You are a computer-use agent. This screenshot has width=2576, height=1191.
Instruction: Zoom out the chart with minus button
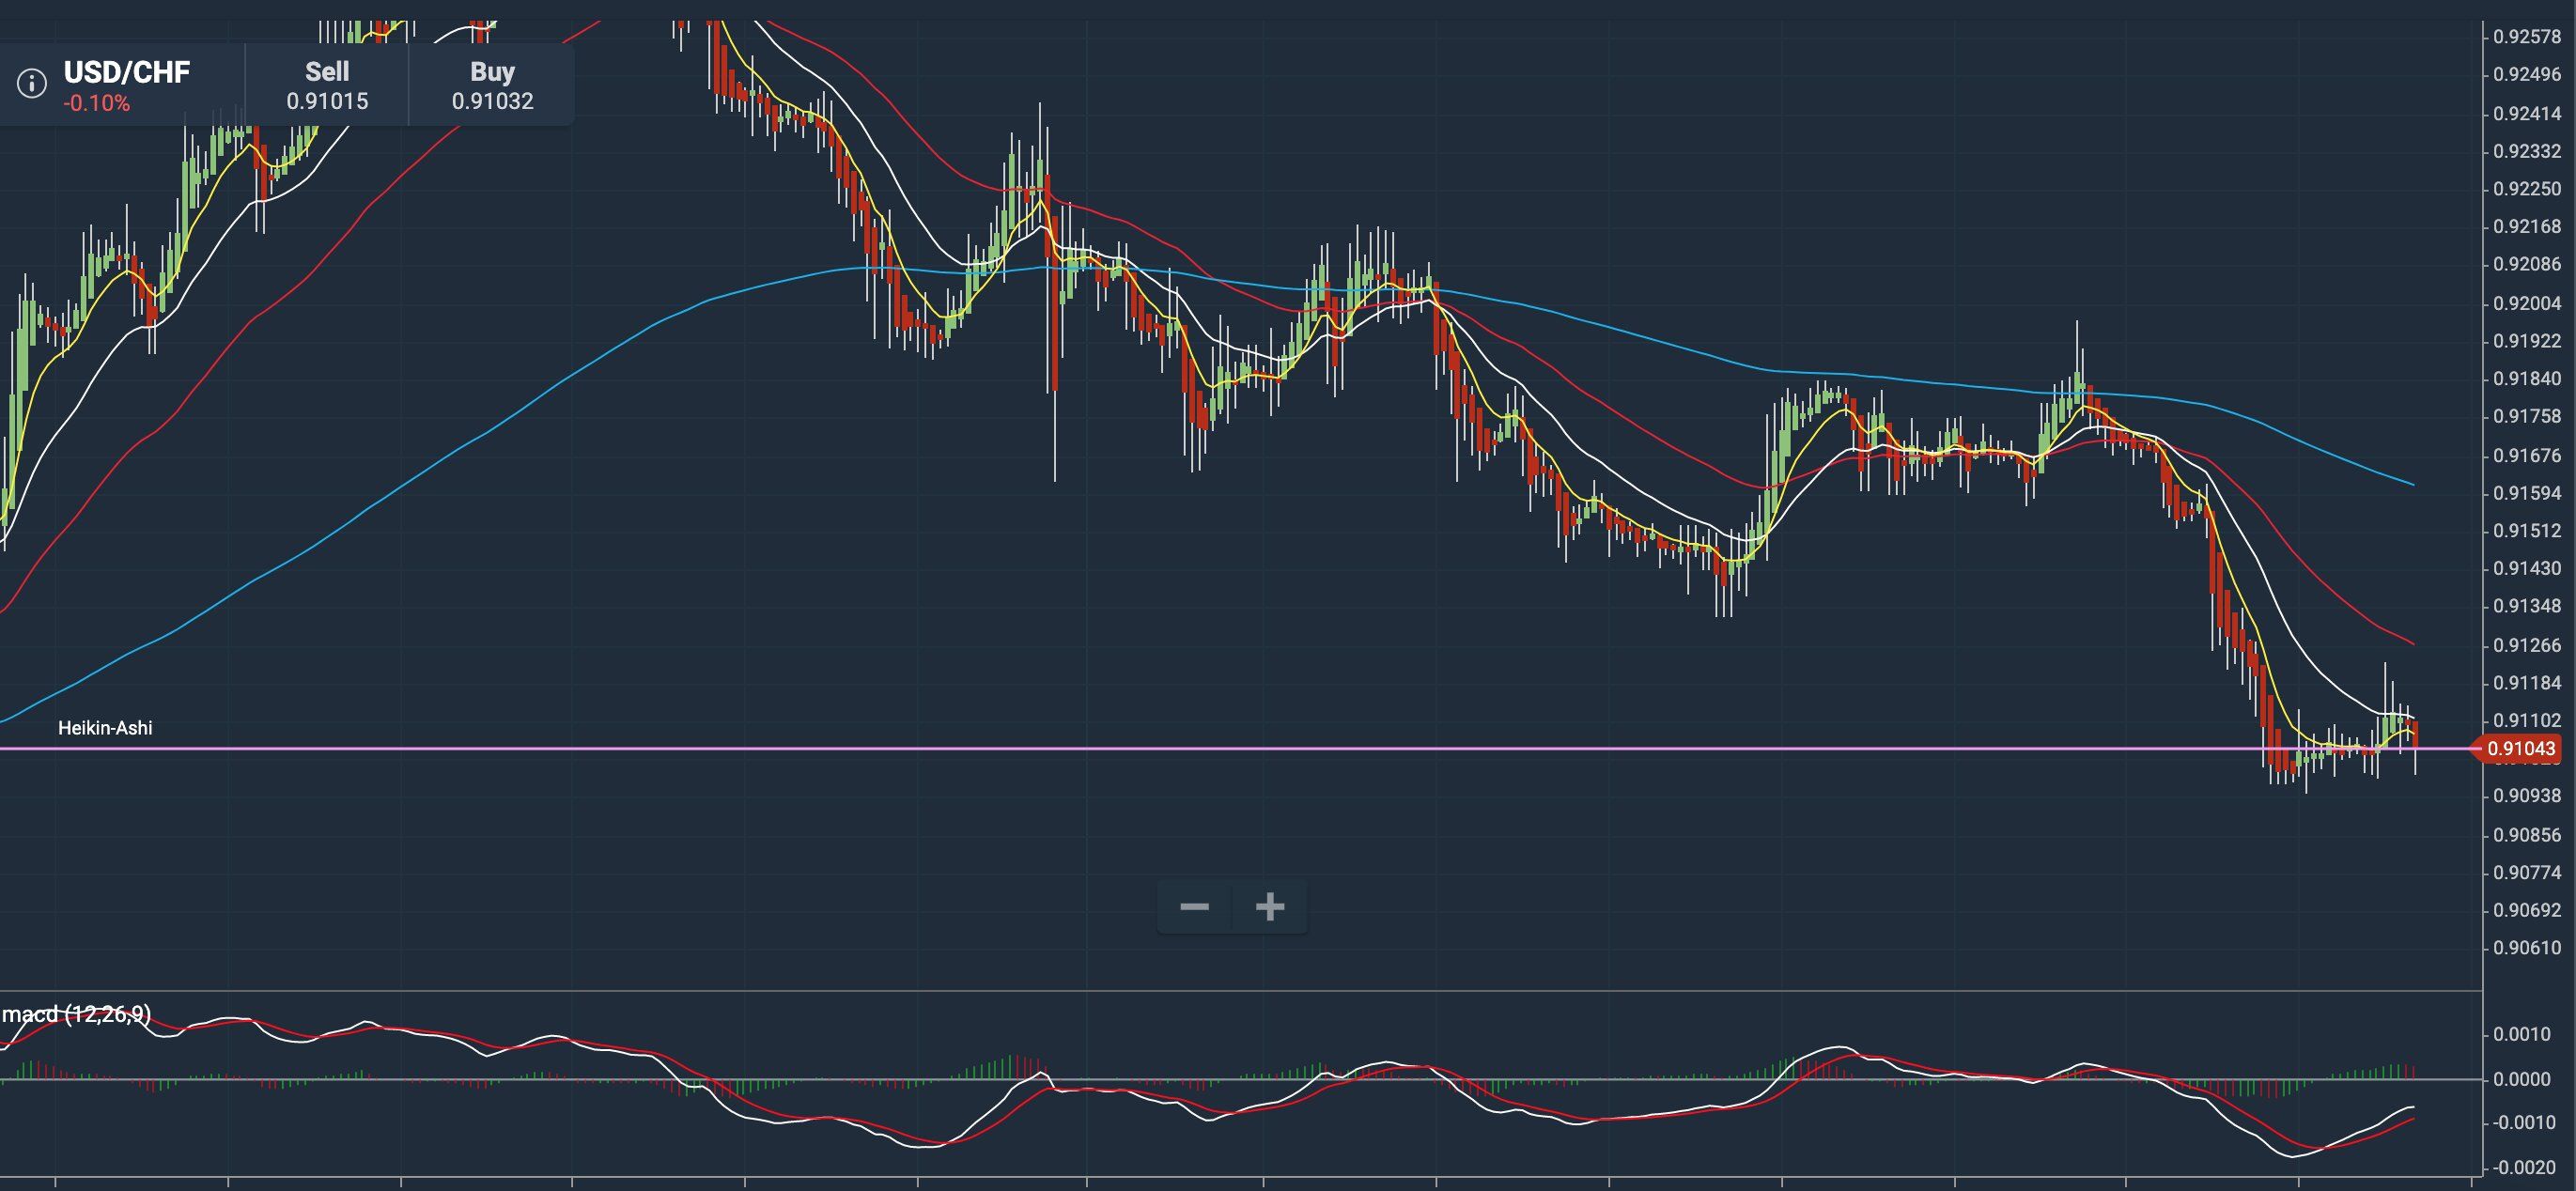click(x=1194, y=907)
